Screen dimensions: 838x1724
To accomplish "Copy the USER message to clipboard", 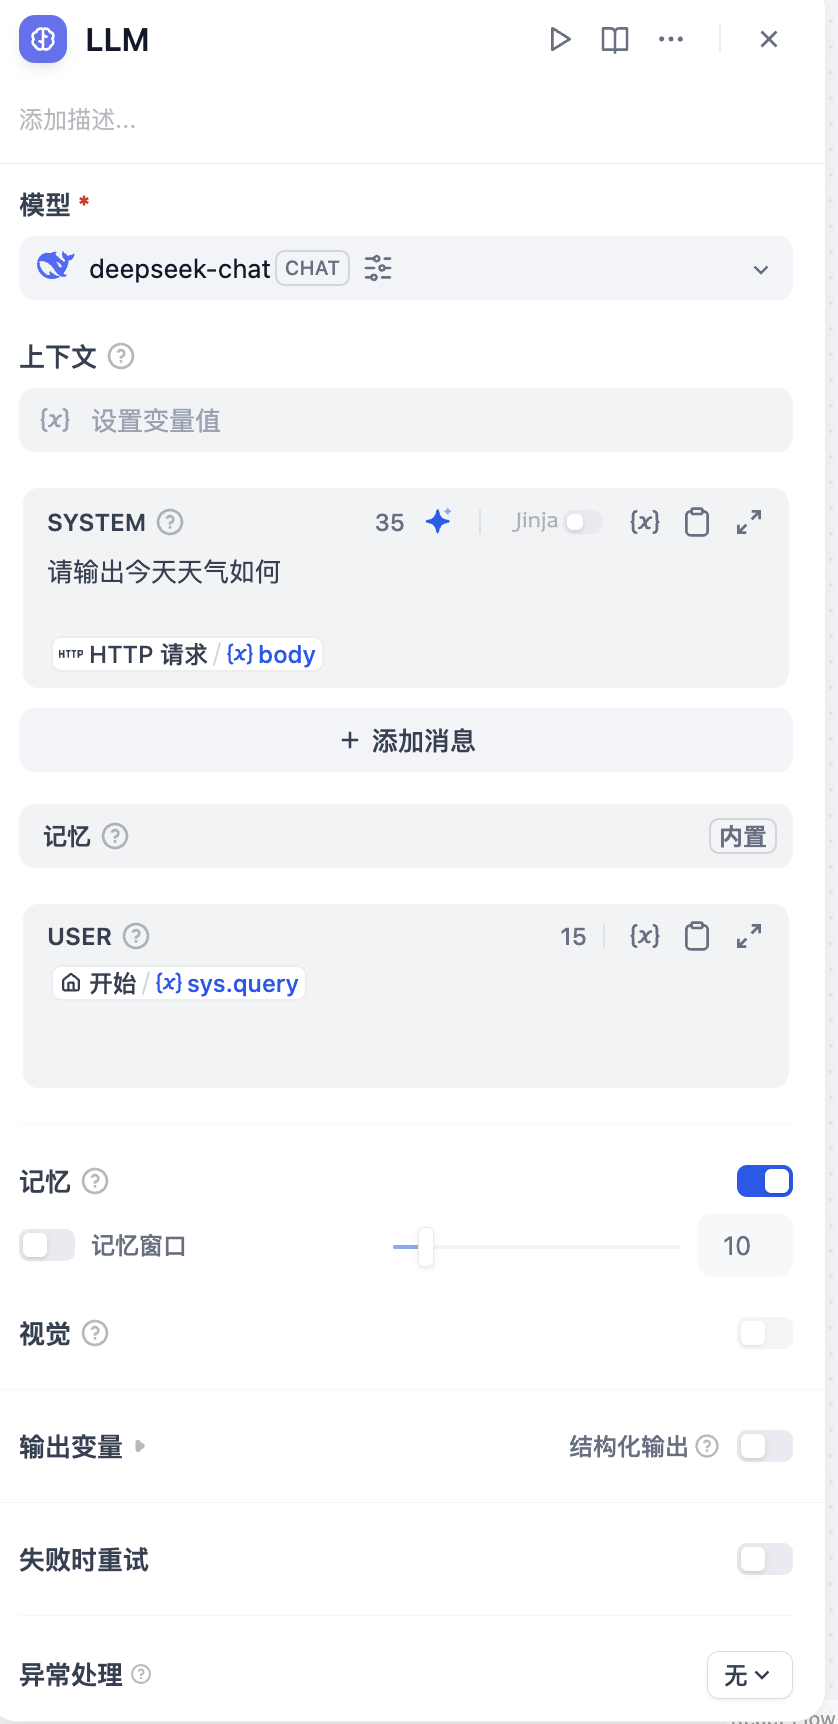I will pyautogui.click(x=697, y=936).
